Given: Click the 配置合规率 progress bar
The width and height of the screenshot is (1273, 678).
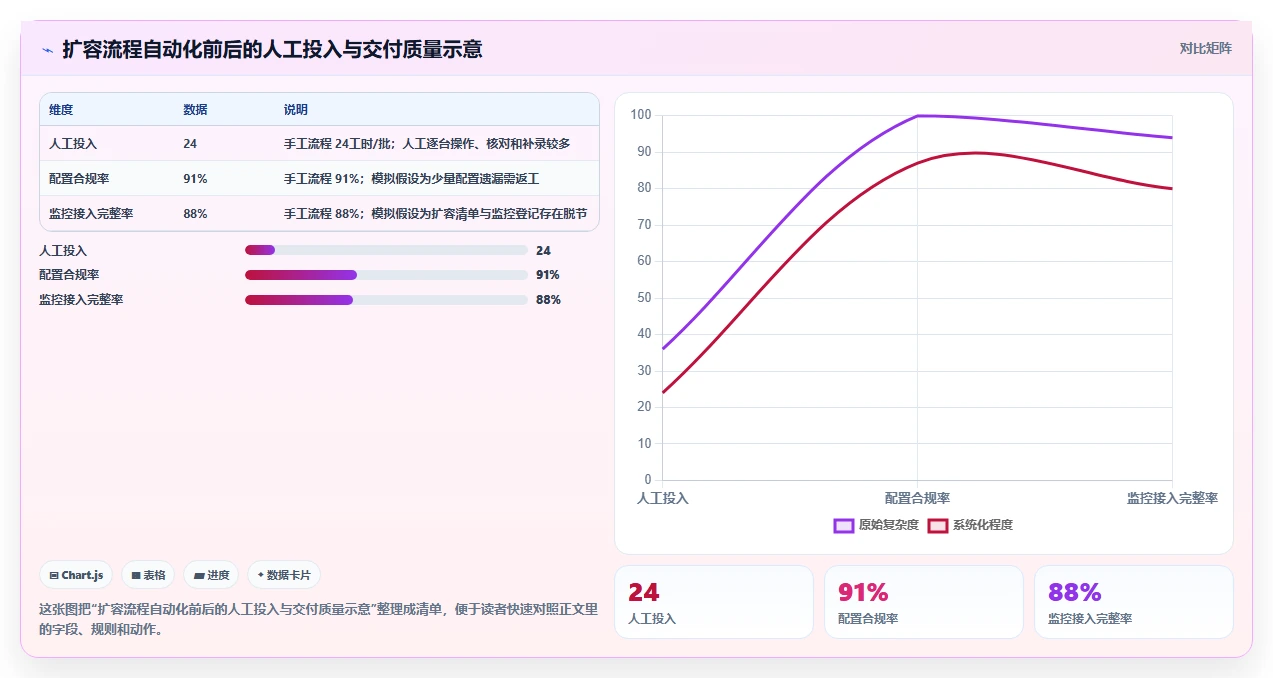Looking at the screenshot, I should [386, 275].
